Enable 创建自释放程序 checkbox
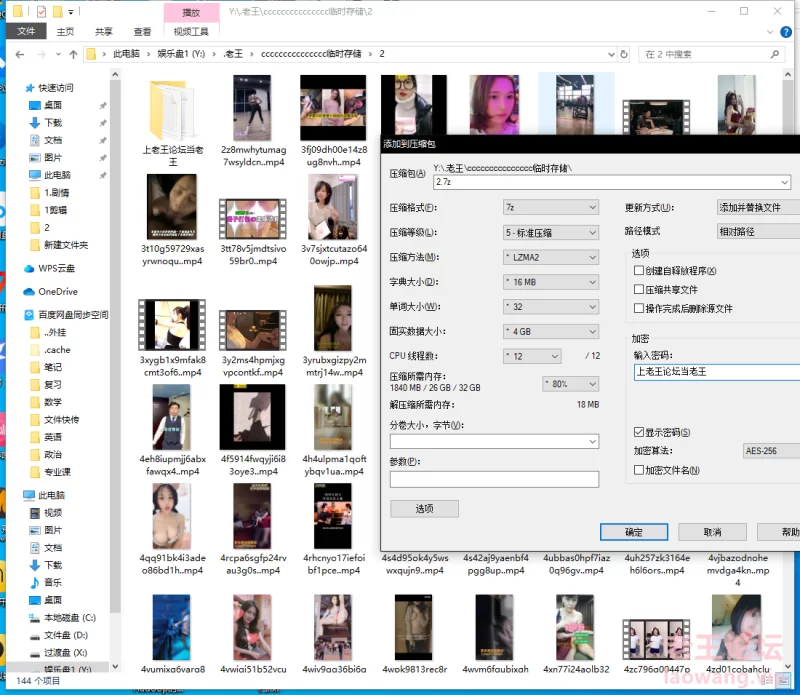This screenshot has height=695, width=800. 639,271
